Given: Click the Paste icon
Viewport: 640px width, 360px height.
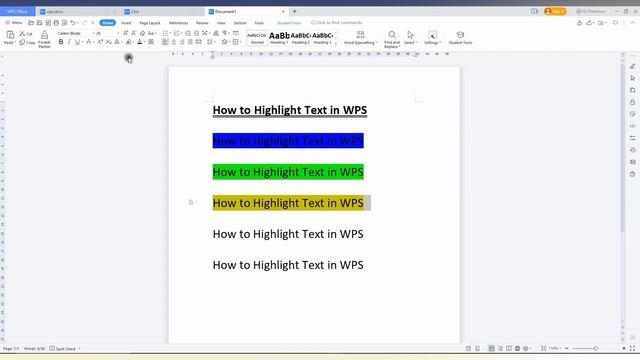Looking at the screenshot, I should click(10, 35).
